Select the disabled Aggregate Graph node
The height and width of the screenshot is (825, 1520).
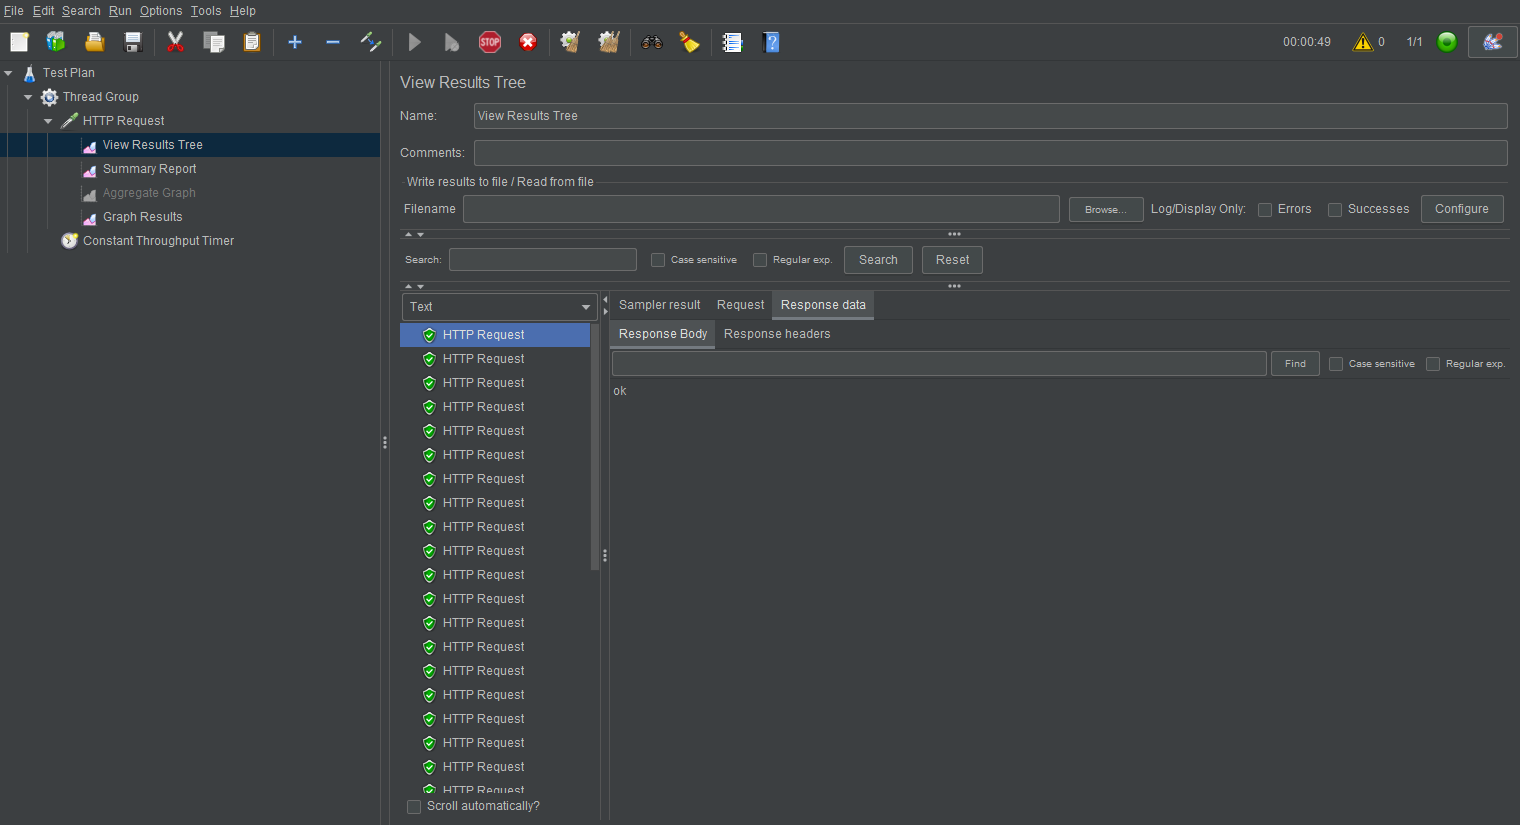(149, 193)
